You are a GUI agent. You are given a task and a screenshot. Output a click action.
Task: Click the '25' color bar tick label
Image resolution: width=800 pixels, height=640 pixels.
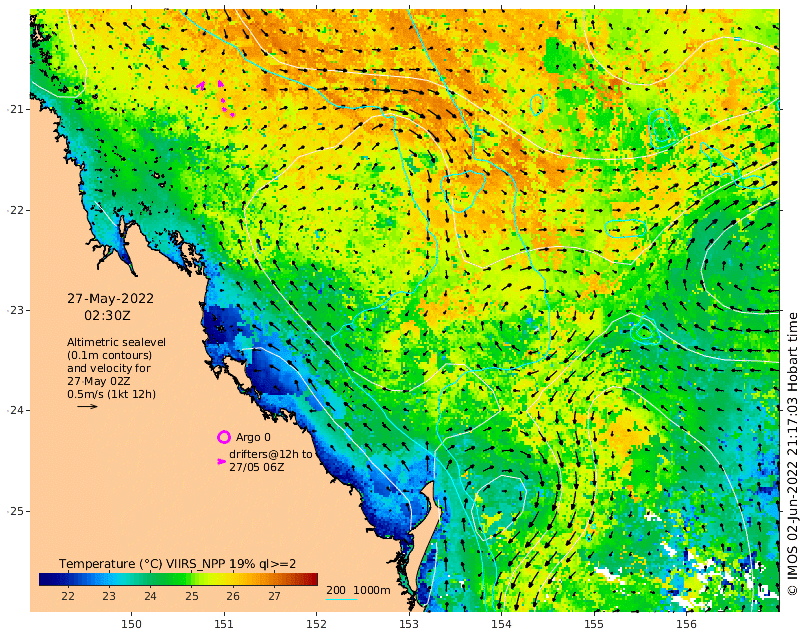click(x=192, y=596)
